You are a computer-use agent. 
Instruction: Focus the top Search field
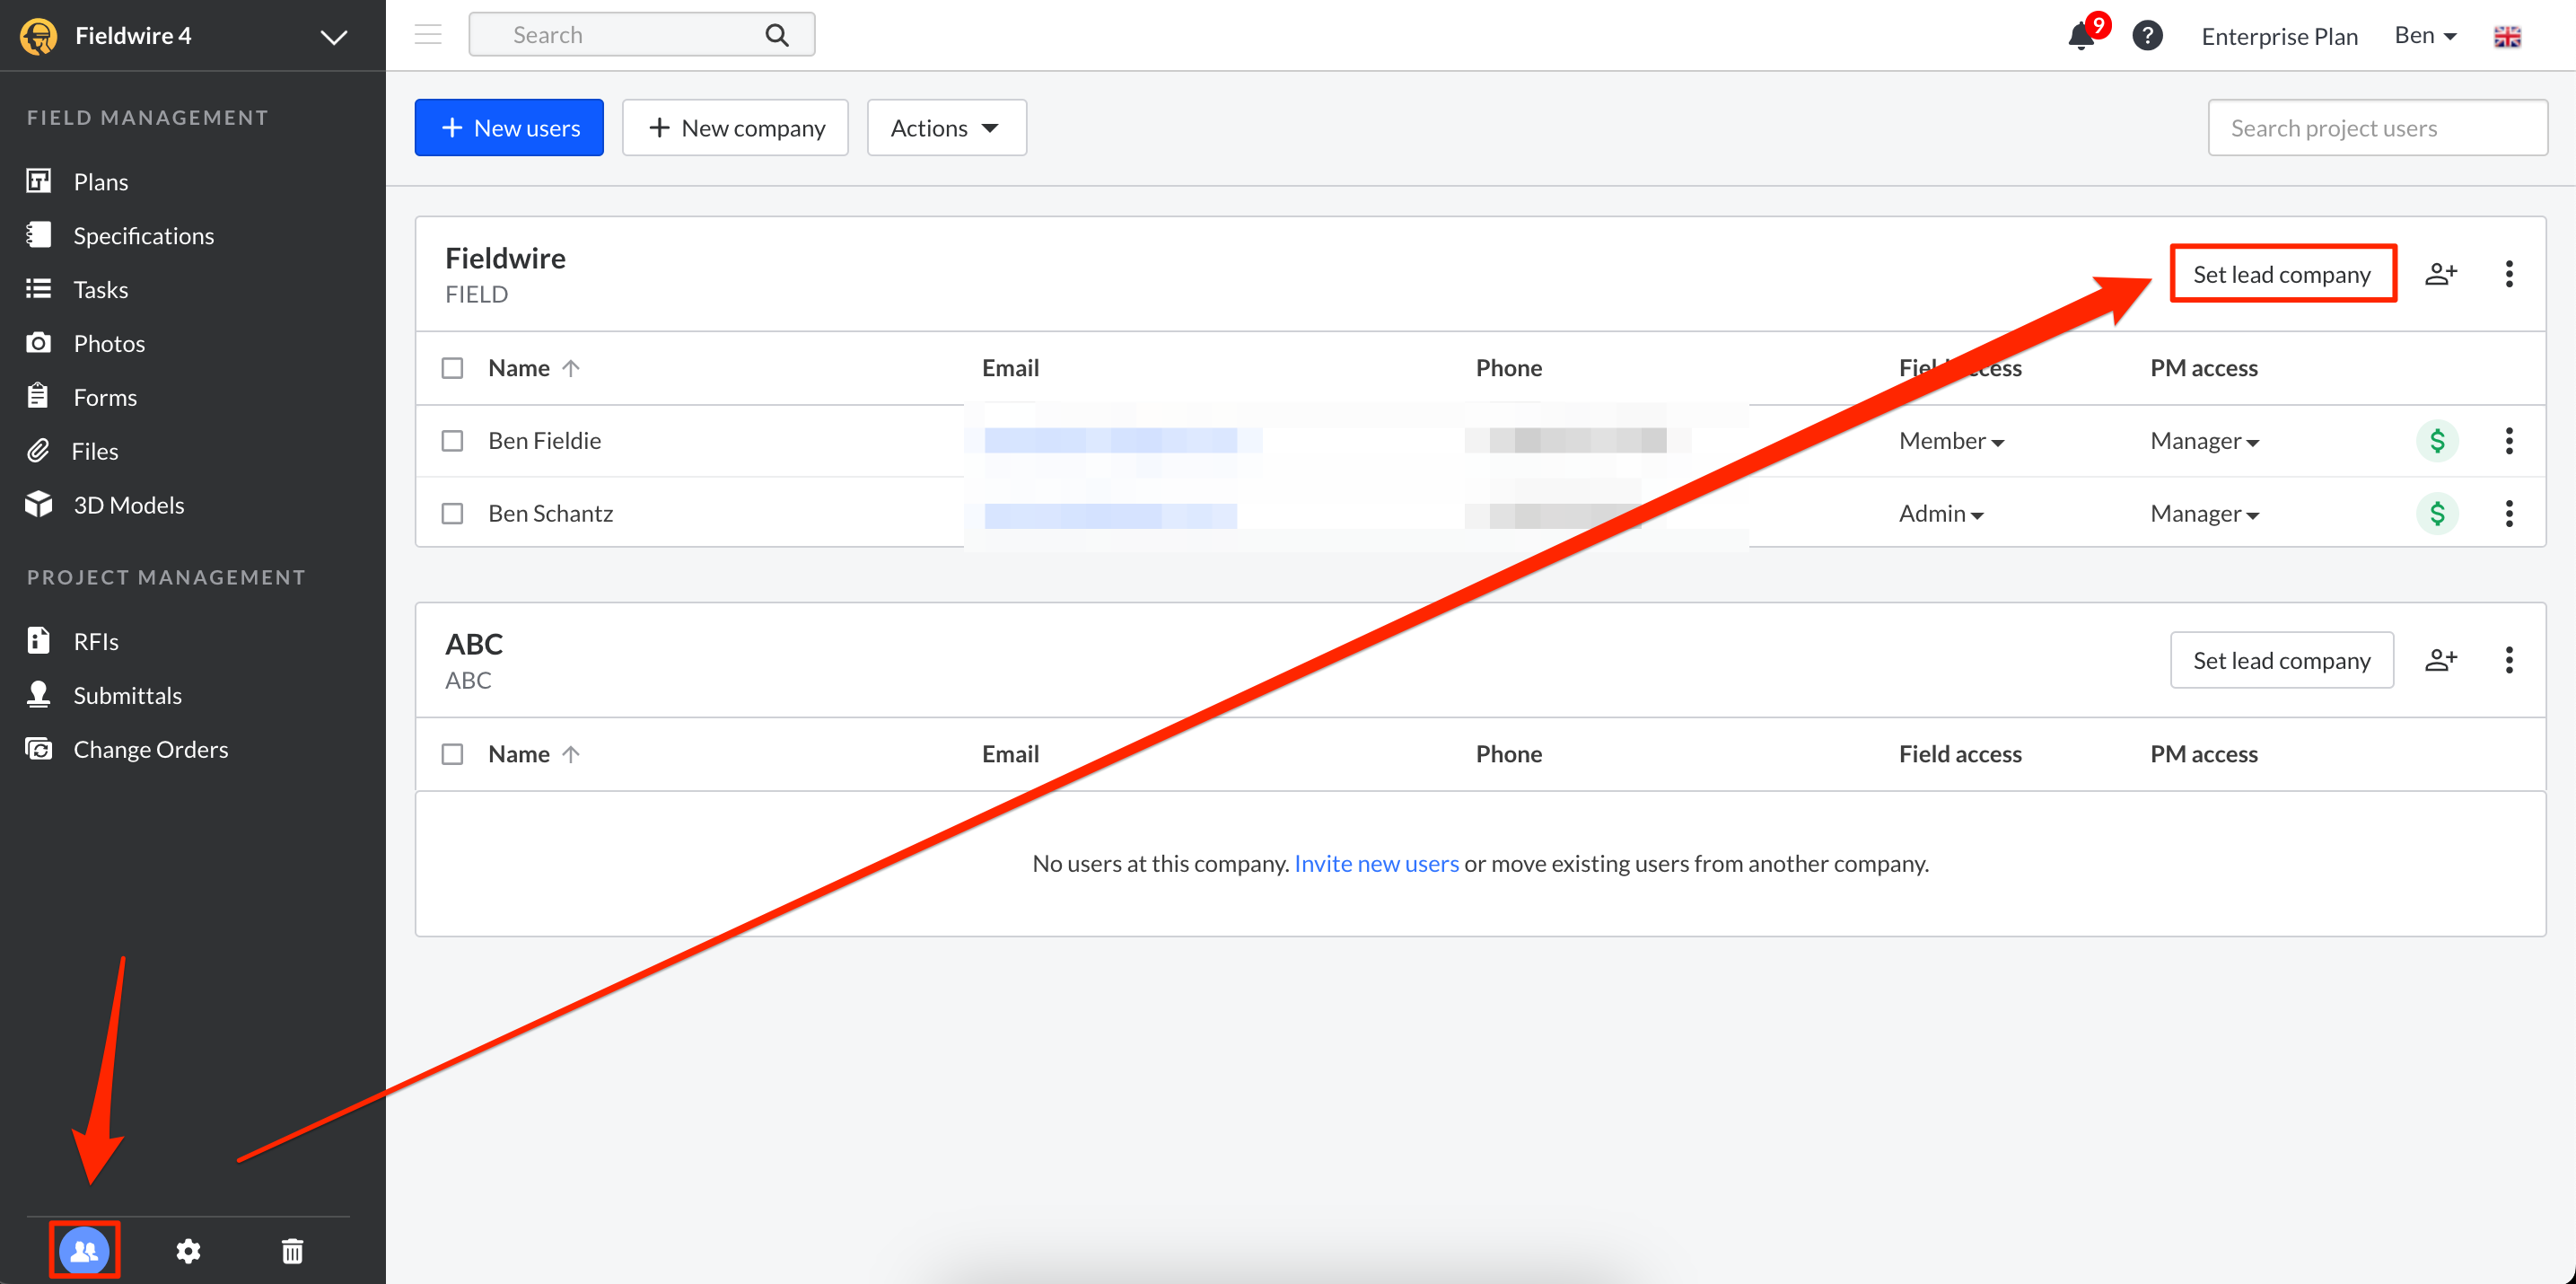(x=641, y=35)
